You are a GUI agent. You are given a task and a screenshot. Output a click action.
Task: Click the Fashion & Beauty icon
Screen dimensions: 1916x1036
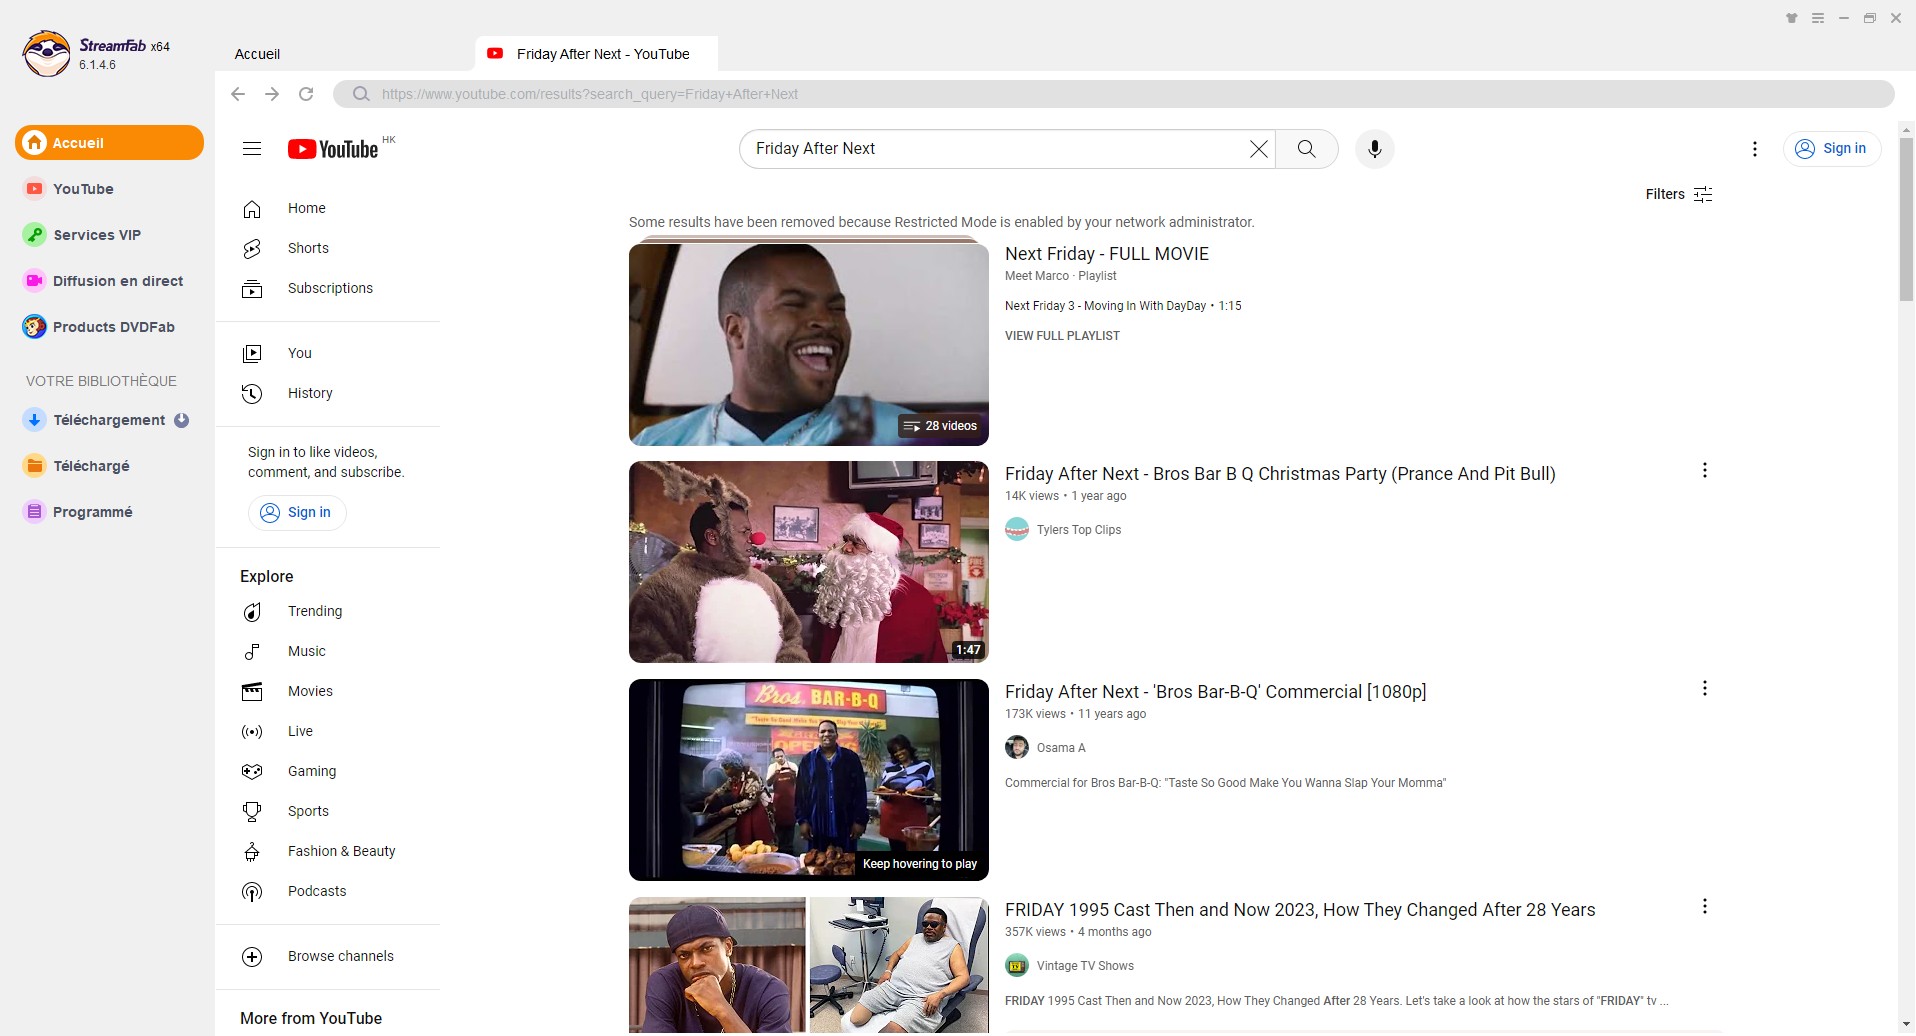(x=252, y=851)
